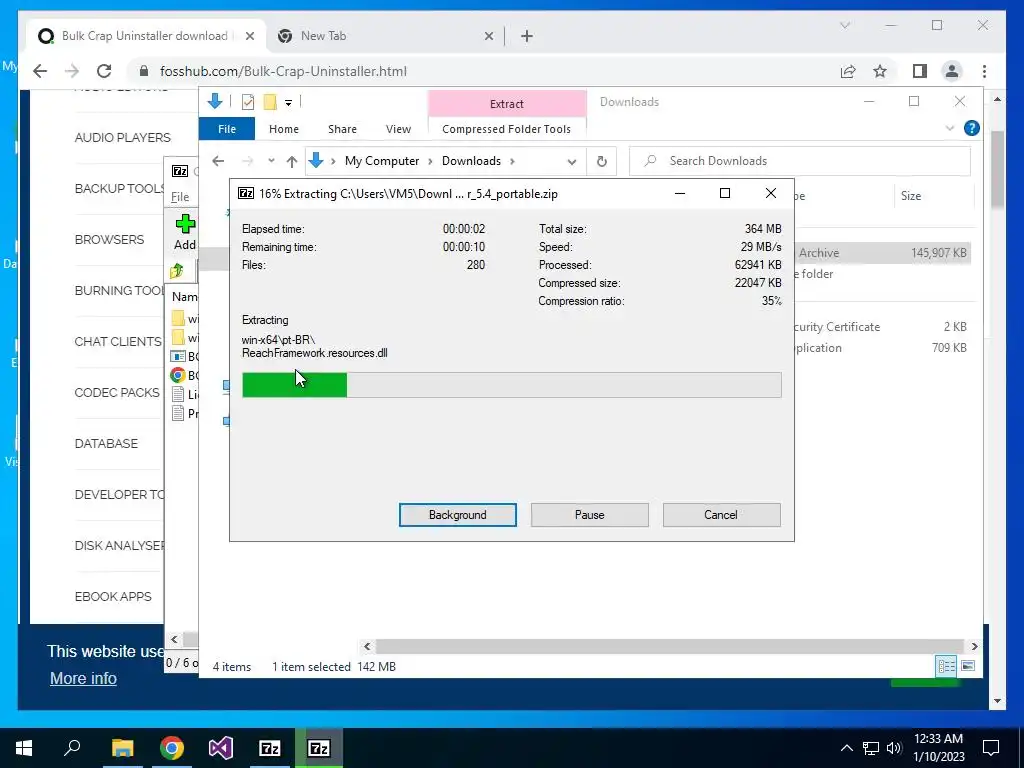This screenshot has width=1024, height=768.
Task: Open Chrome profile icon
Action: pos(952,71)
